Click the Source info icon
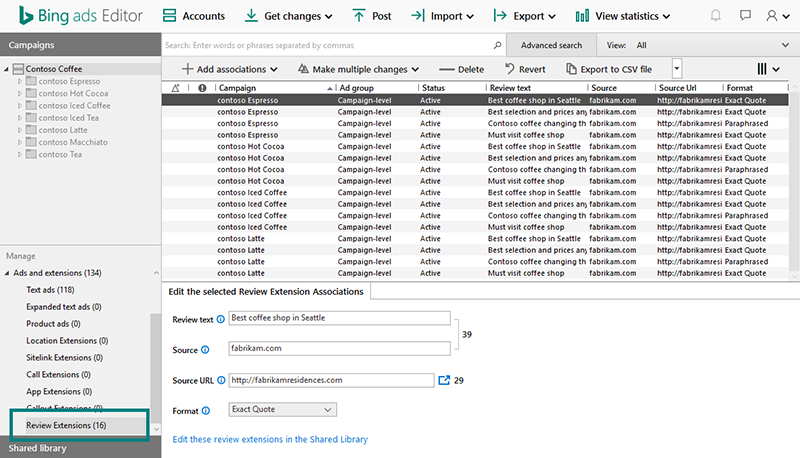 (x=205, y=350)
